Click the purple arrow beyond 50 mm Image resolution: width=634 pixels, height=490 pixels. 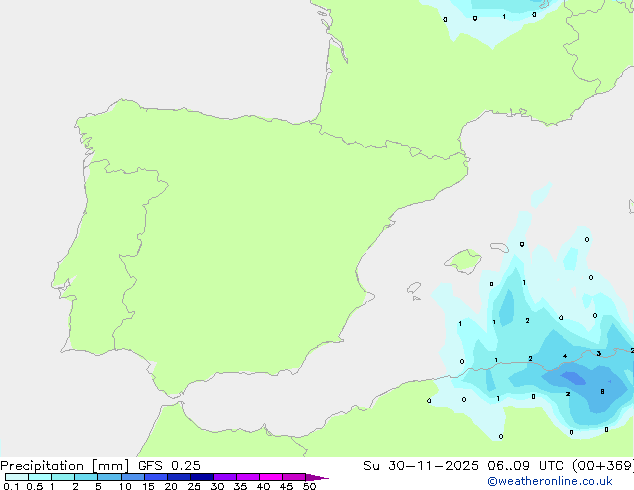point(317,477)
